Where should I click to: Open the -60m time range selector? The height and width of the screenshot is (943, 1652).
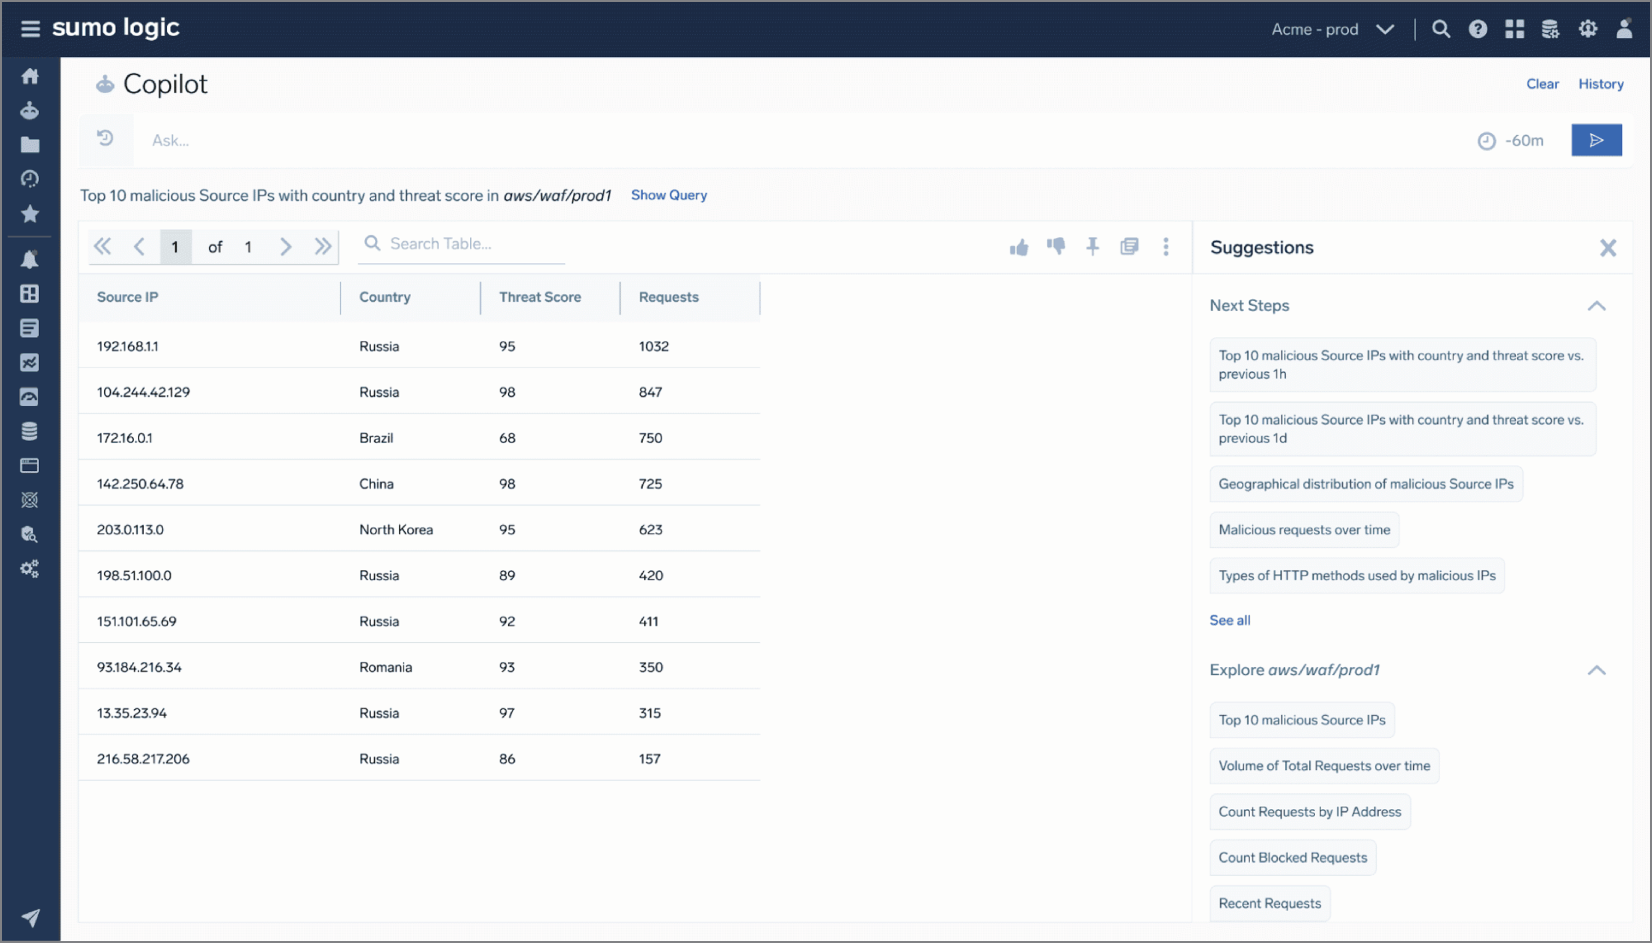(x=1511, y=141)
